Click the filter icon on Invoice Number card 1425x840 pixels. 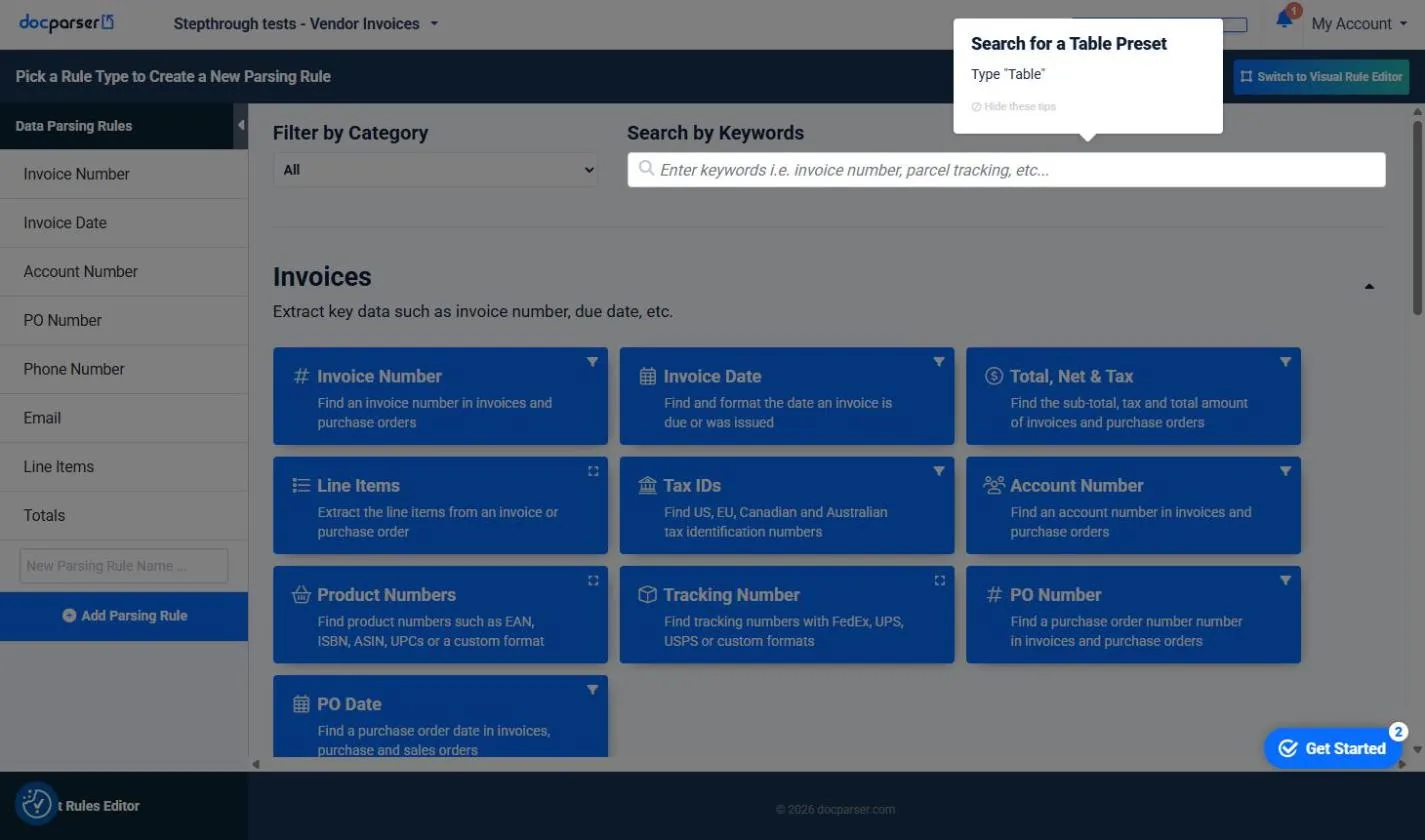coord(592,362)
